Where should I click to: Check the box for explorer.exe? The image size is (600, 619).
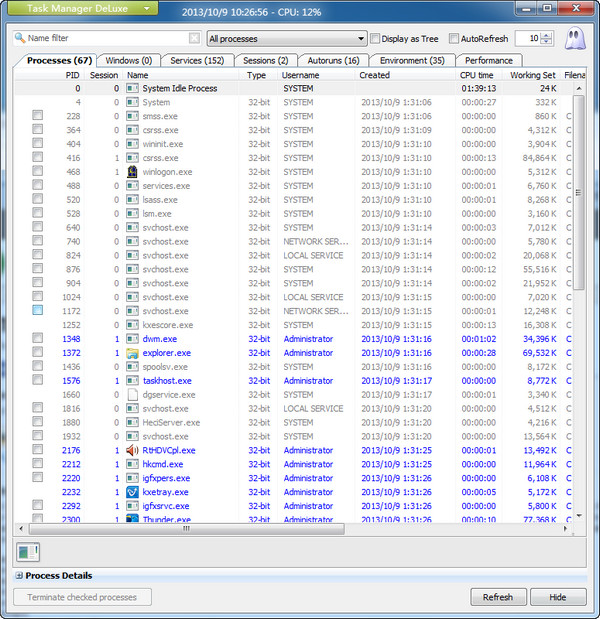[x=37, y=353]
